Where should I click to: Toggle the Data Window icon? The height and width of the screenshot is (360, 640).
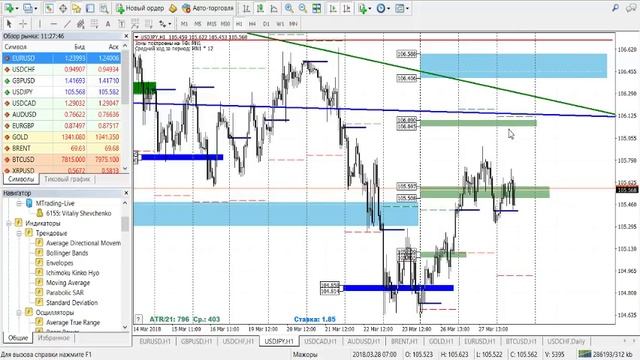(x=63, y=8)
